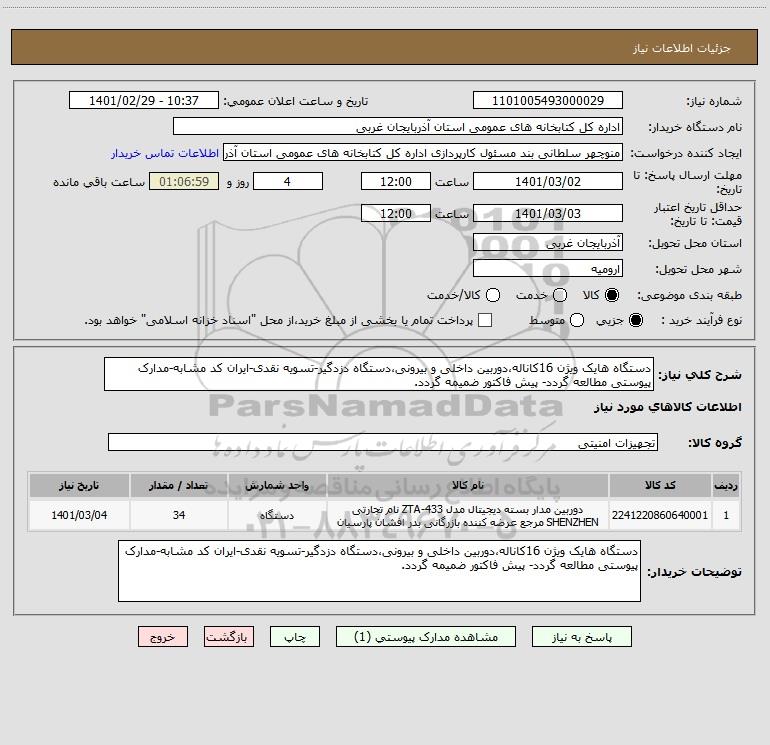The height and width of the screenshot is (745, 770).
Task: Click the need date cell 1401/03/04
Action: point(79,515)
